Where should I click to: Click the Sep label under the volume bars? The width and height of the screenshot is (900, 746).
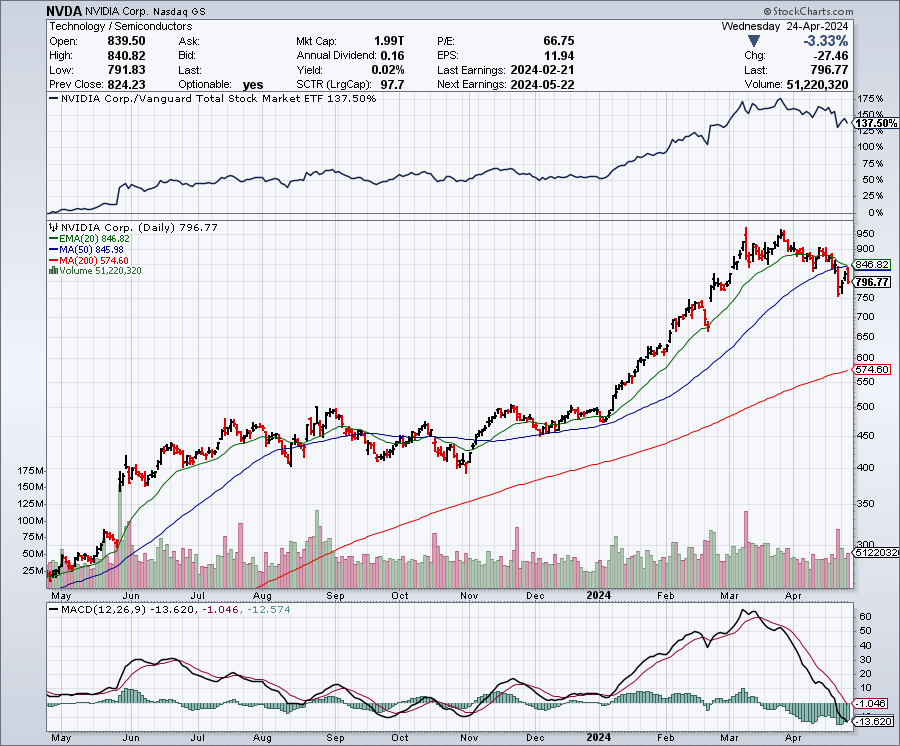(x=335, y=595)
